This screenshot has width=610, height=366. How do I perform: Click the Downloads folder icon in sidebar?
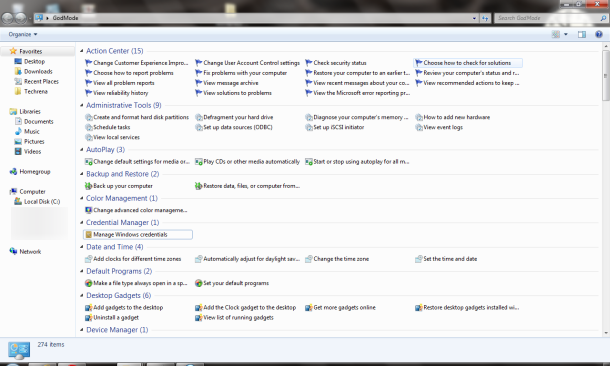tap(18, 72)
